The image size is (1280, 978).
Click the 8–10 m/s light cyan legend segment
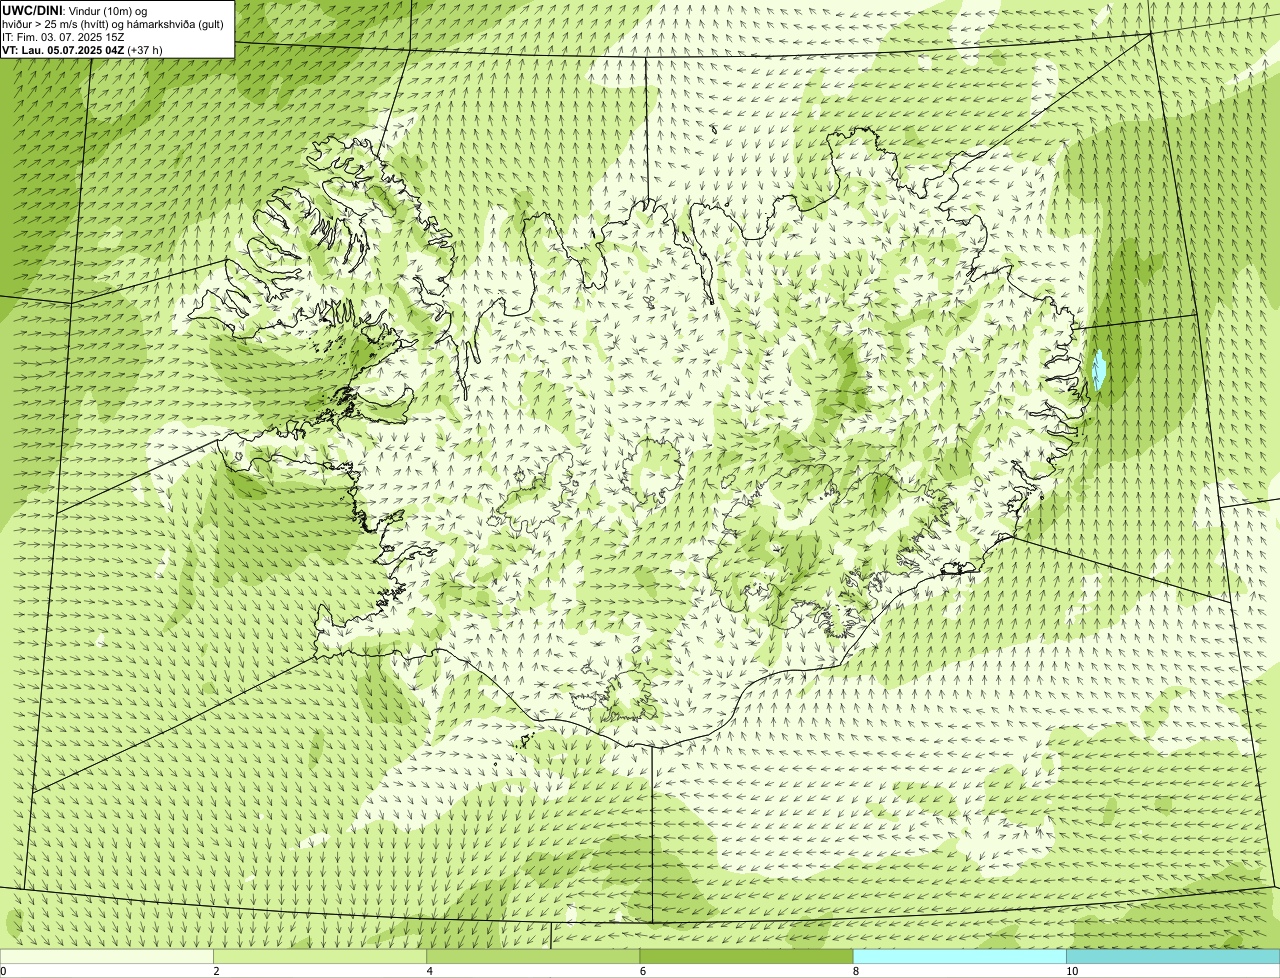click(959, 956)
